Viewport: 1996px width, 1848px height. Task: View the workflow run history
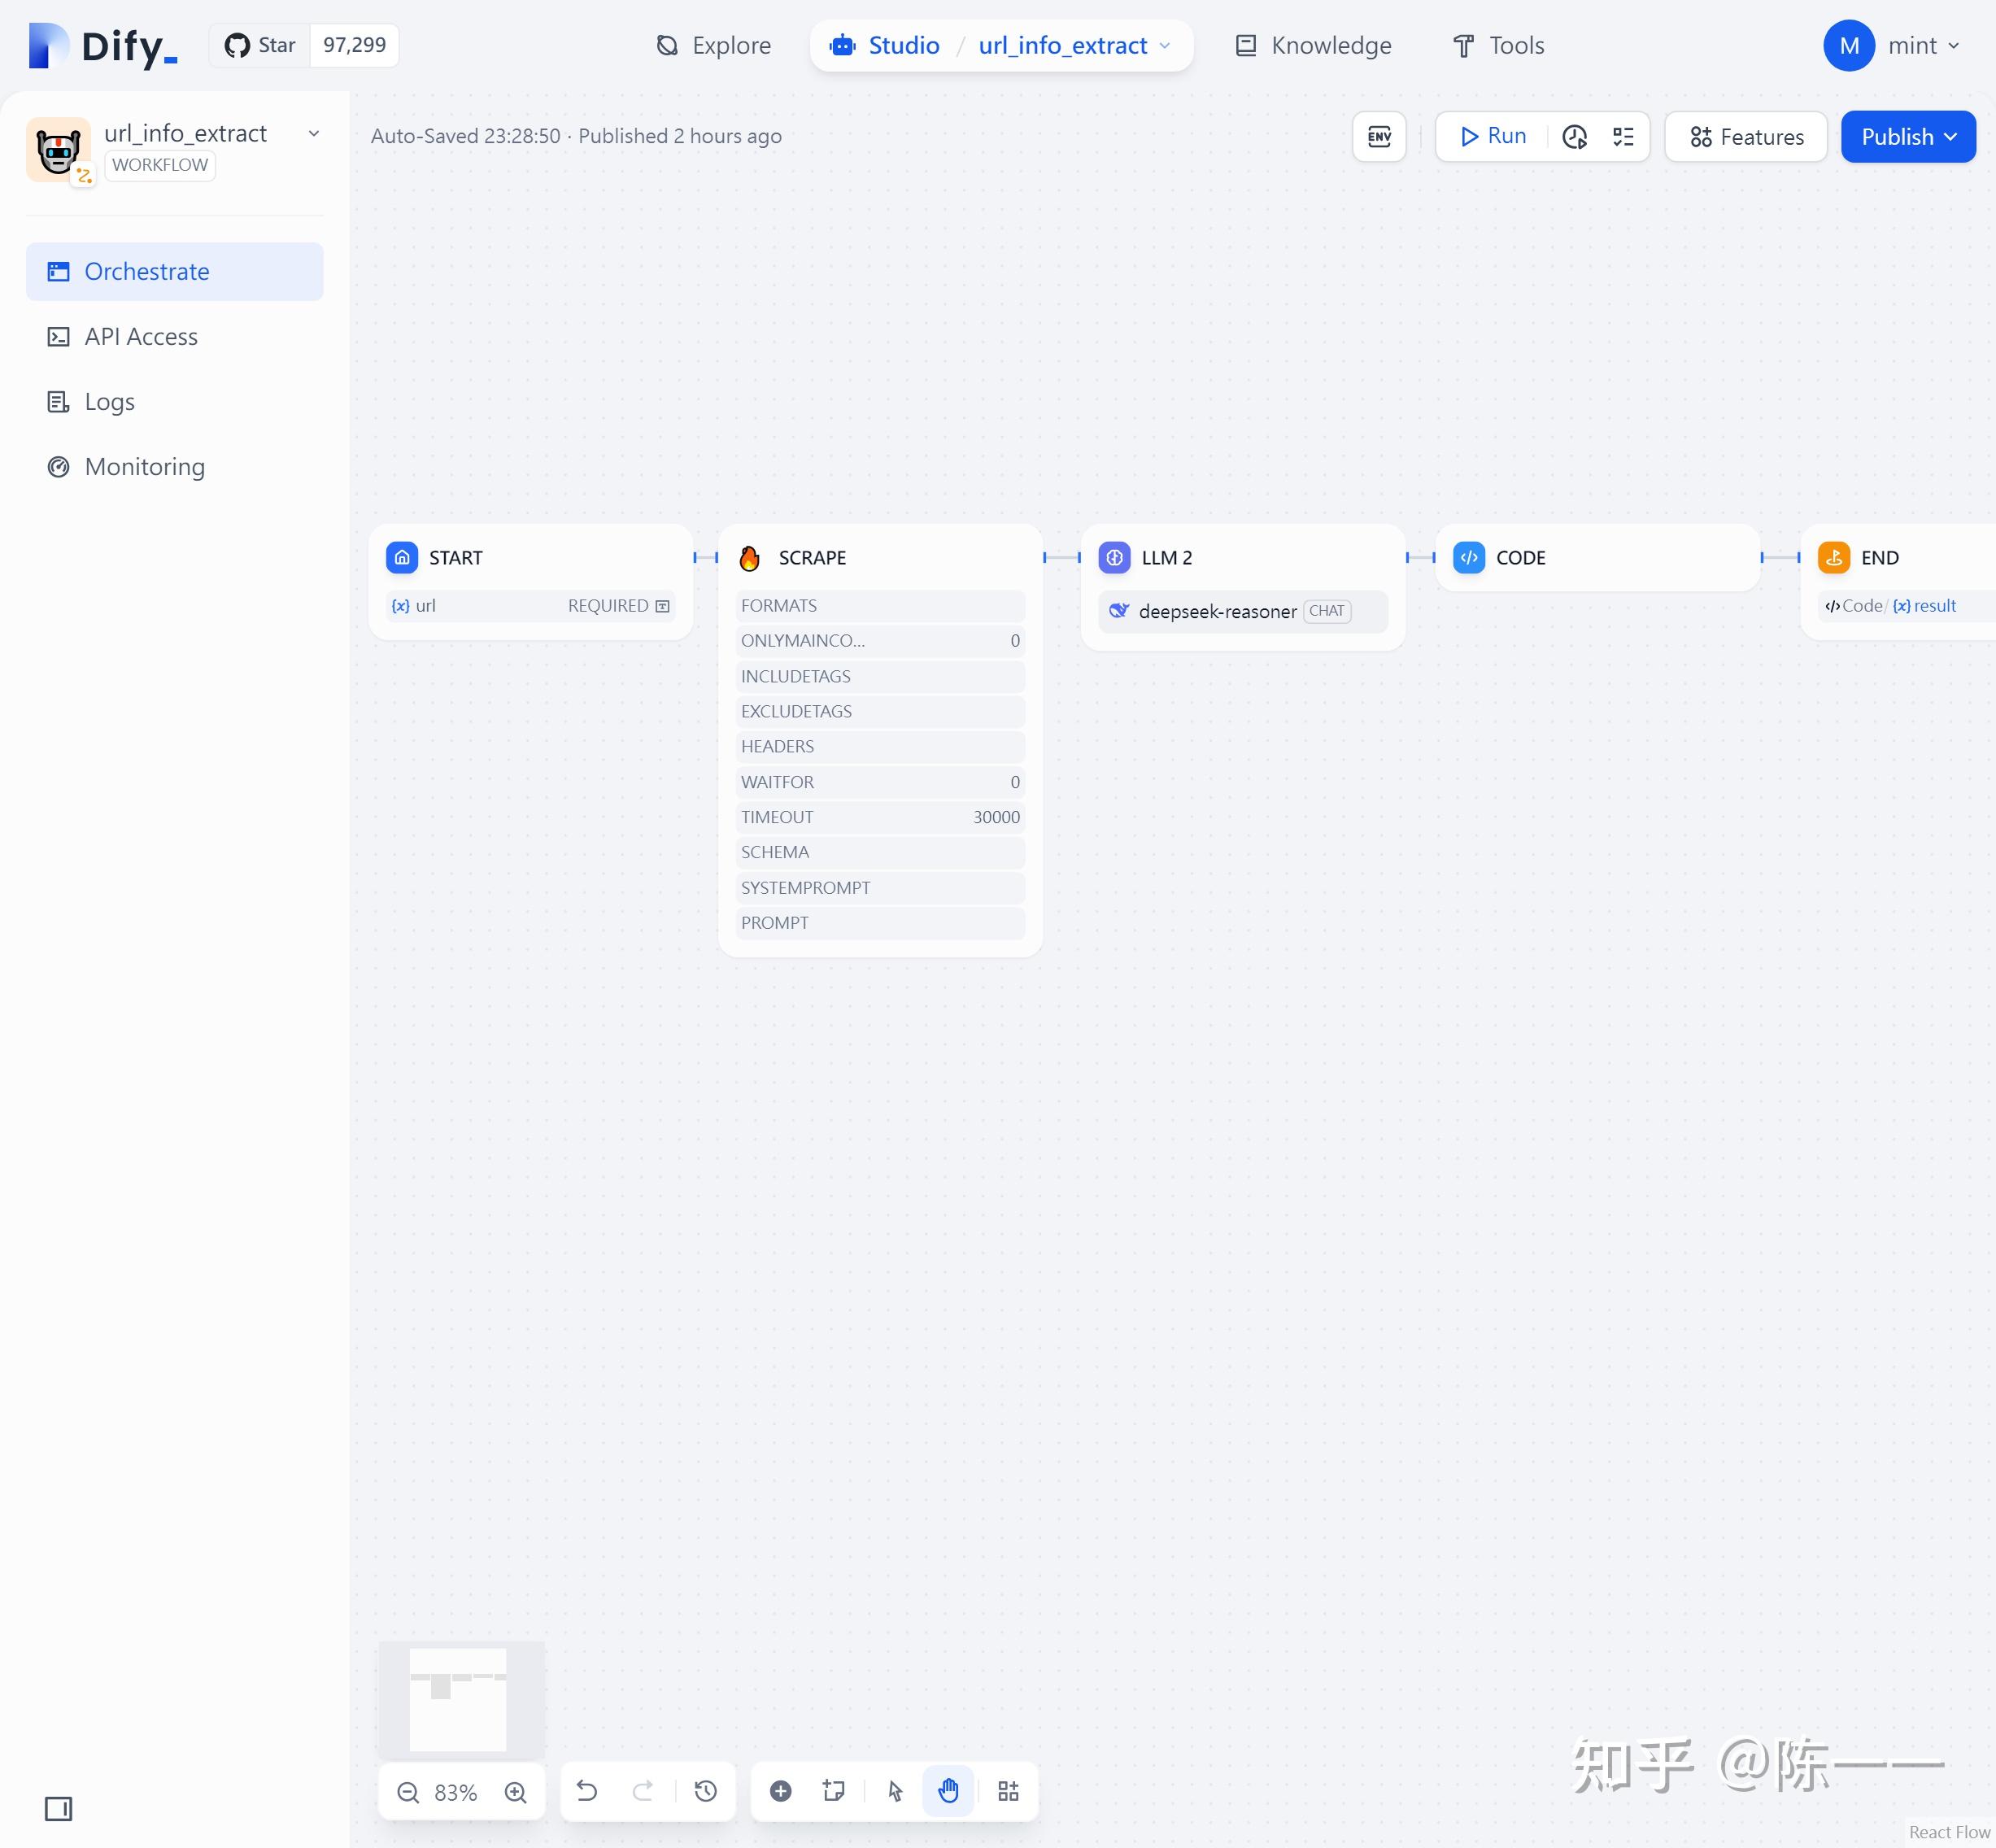click(1576, 137)
